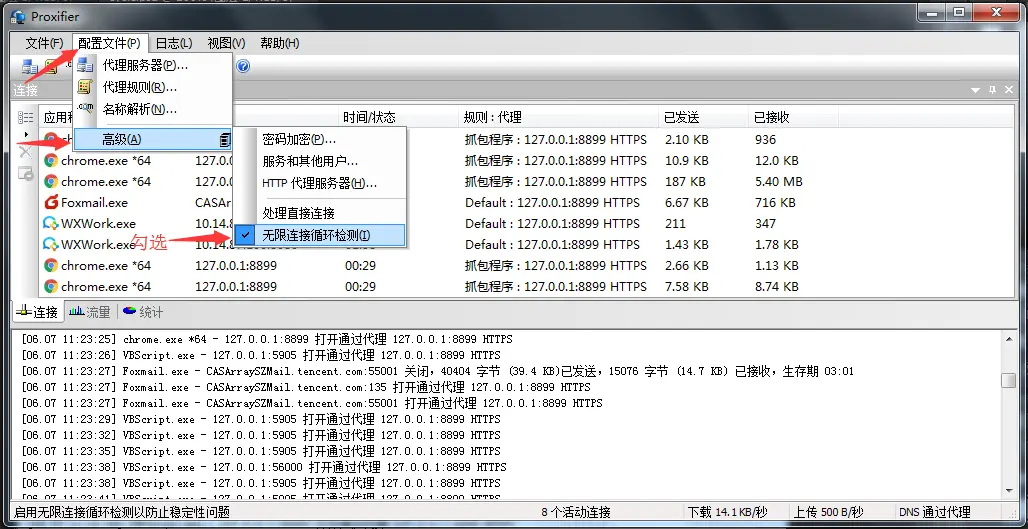Open the 配置文件(P) menu
The width and height of the screenshot is (1028, 529).
109,43
